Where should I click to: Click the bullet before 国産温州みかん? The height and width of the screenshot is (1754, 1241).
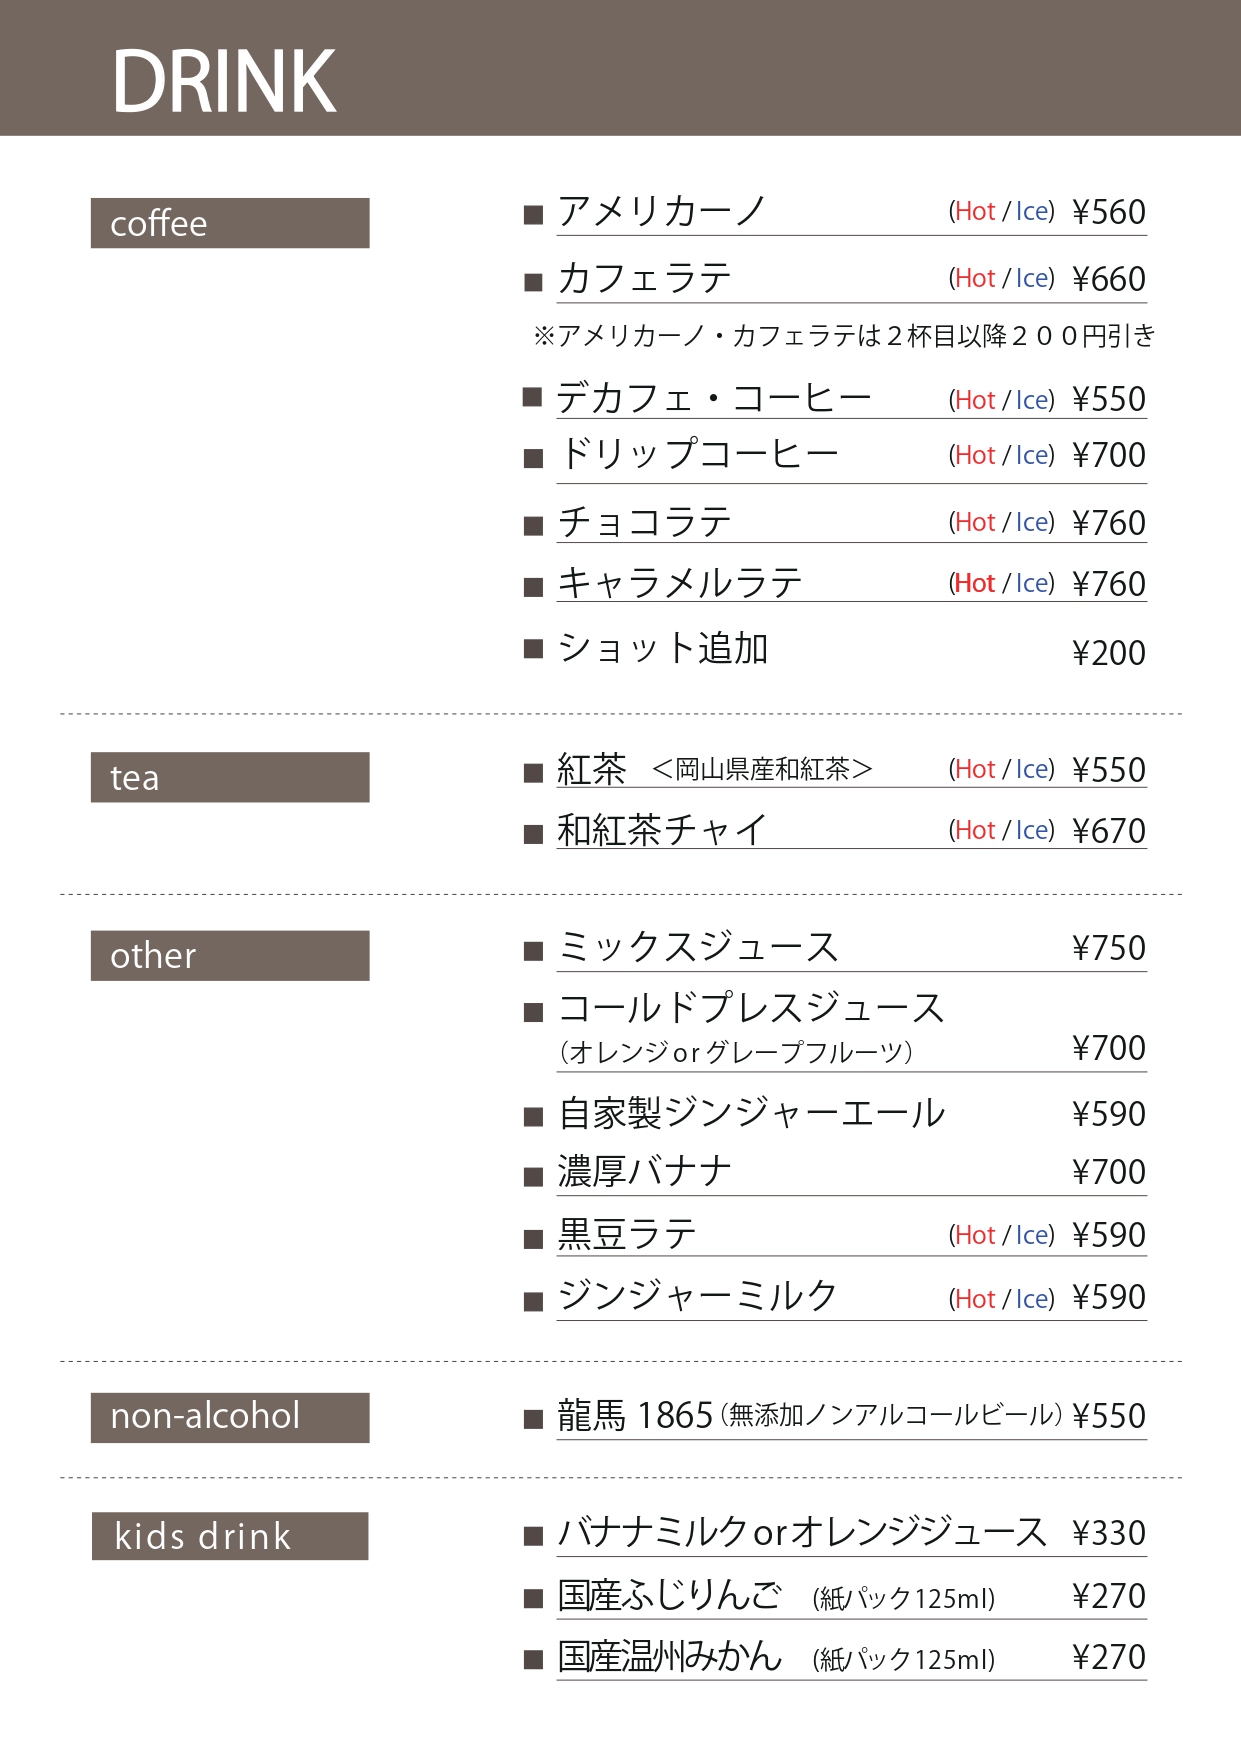point(533,1661)
